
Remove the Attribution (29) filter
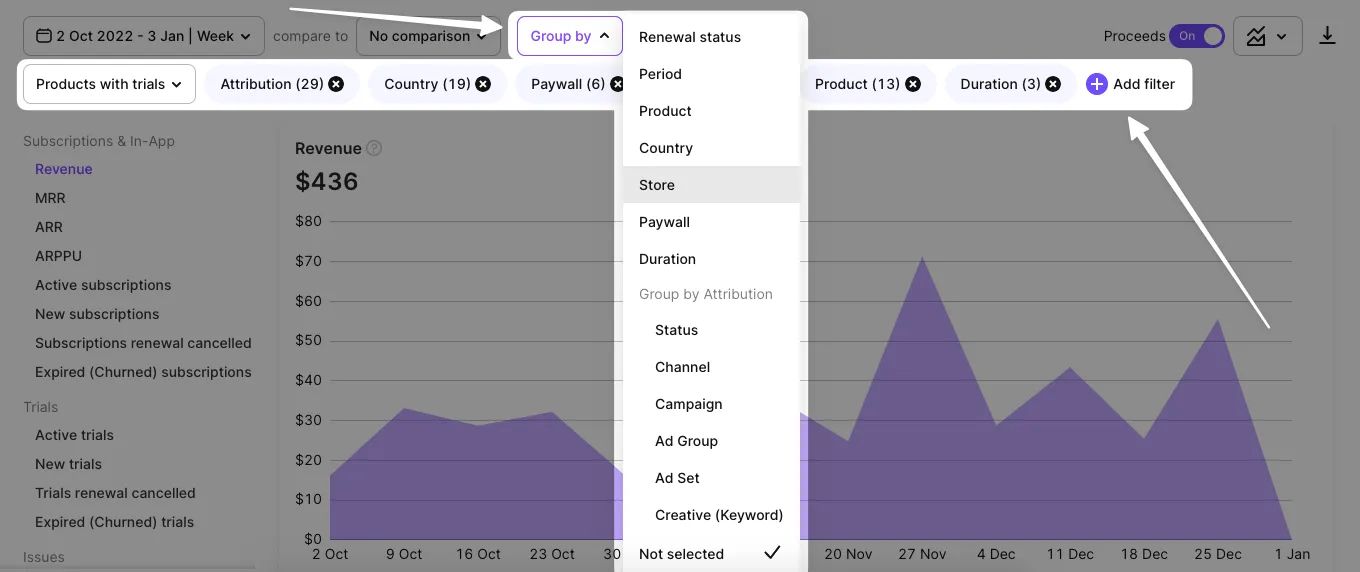[336, 84]
